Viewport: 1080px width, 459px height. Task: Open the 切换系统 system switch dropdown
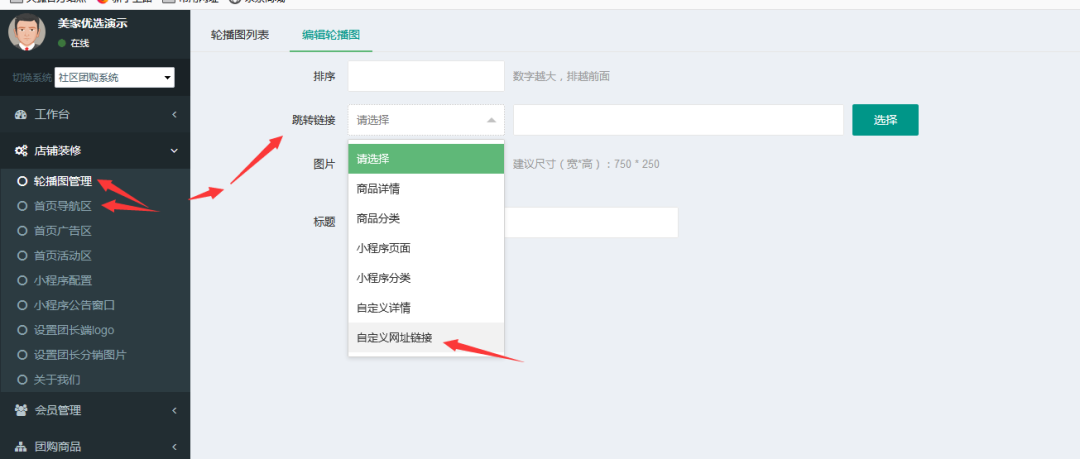point(115,77)
